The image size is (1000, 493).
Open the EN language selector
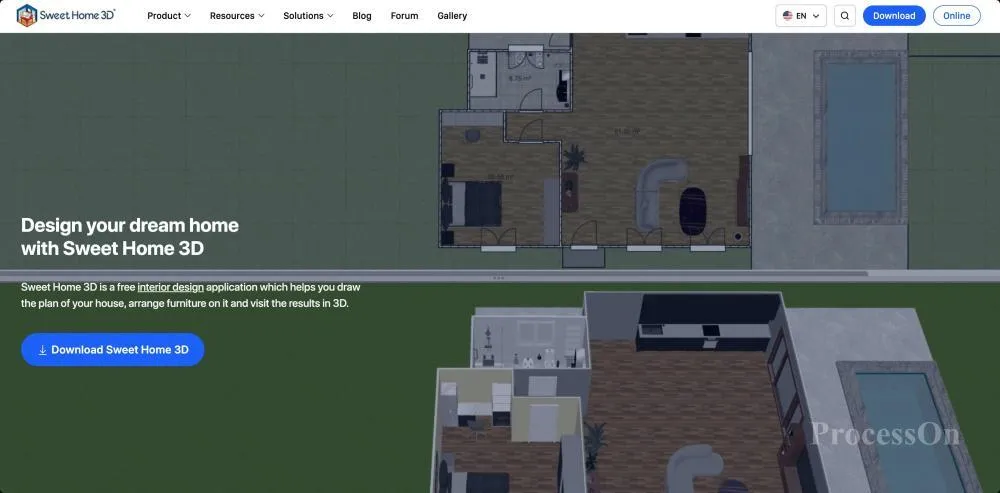(801, 16)
